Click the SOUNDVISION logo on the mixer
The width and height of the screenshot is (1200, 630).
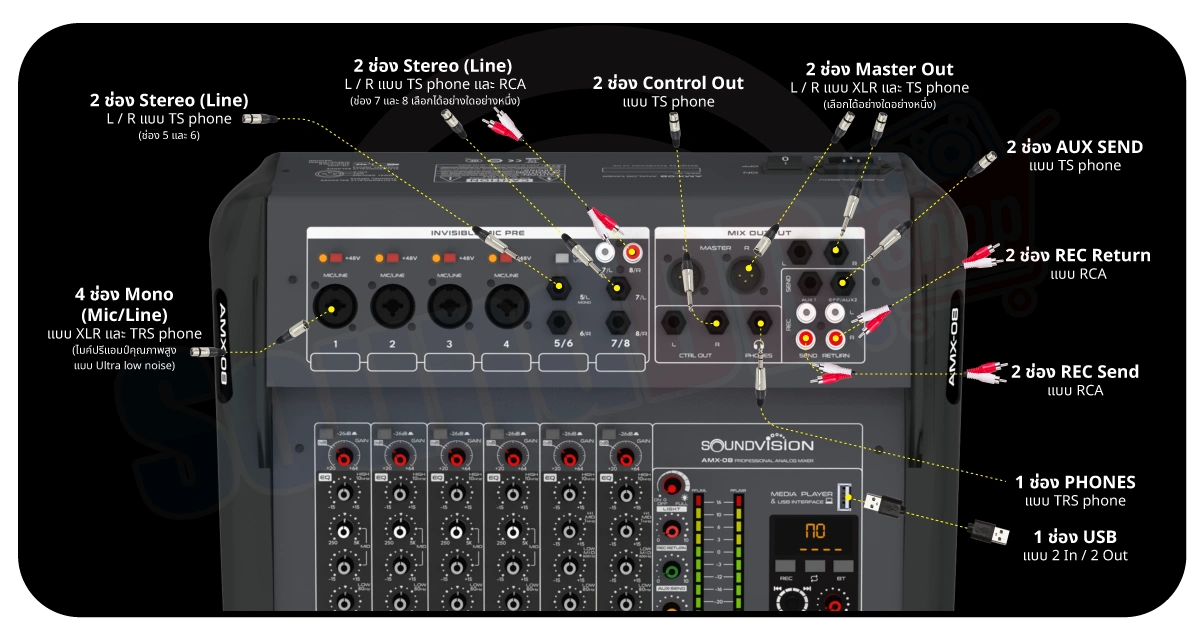pyautogui.click(x=757, y=445)
